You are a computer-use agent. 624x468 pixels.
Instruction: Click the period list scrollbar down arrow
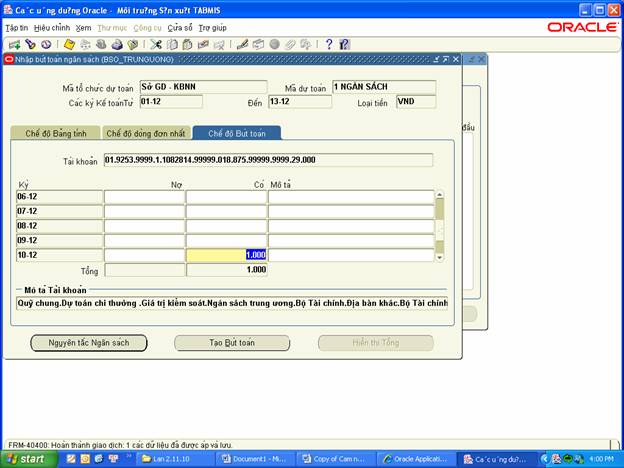click(x=439, y=257)
